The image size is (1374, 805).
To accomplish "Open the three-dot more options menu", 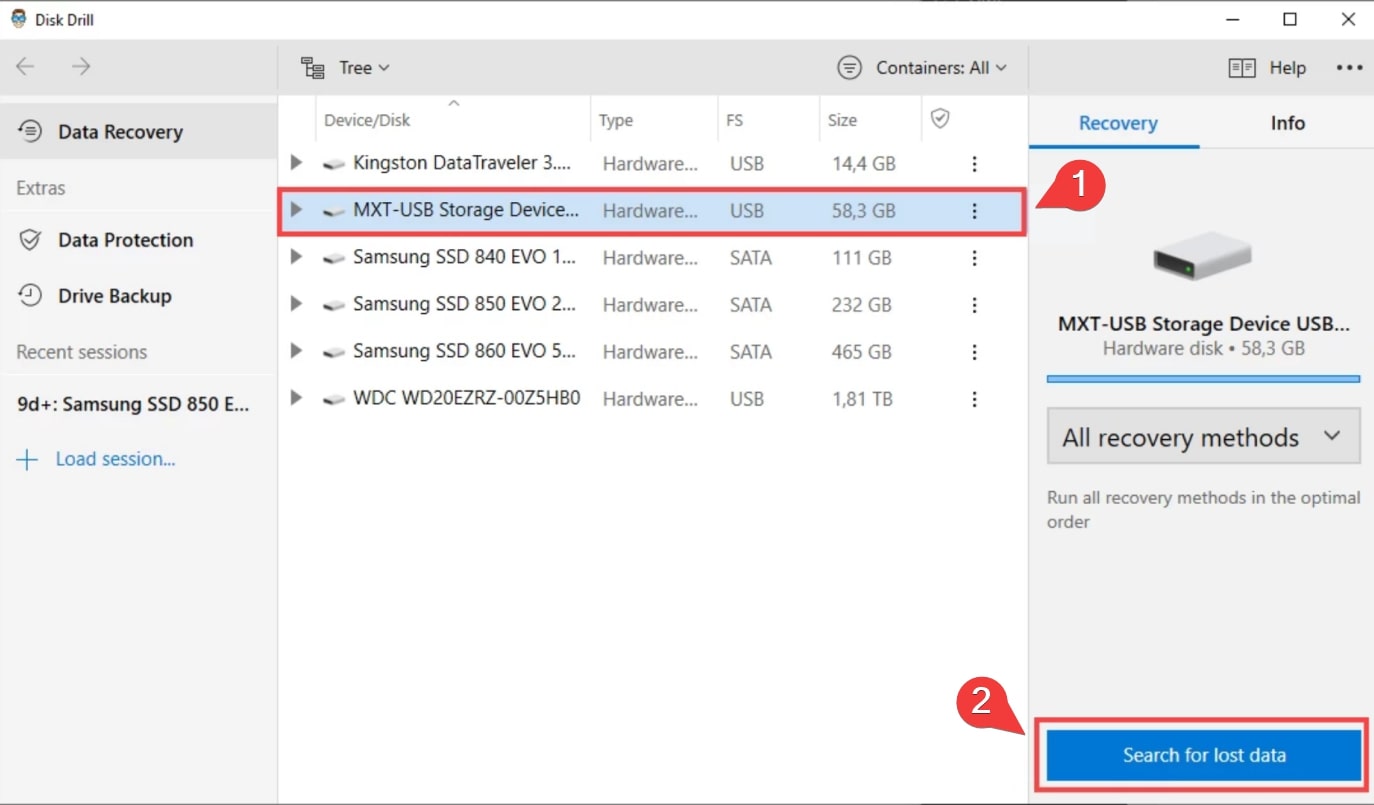I will click(1349, 68).
